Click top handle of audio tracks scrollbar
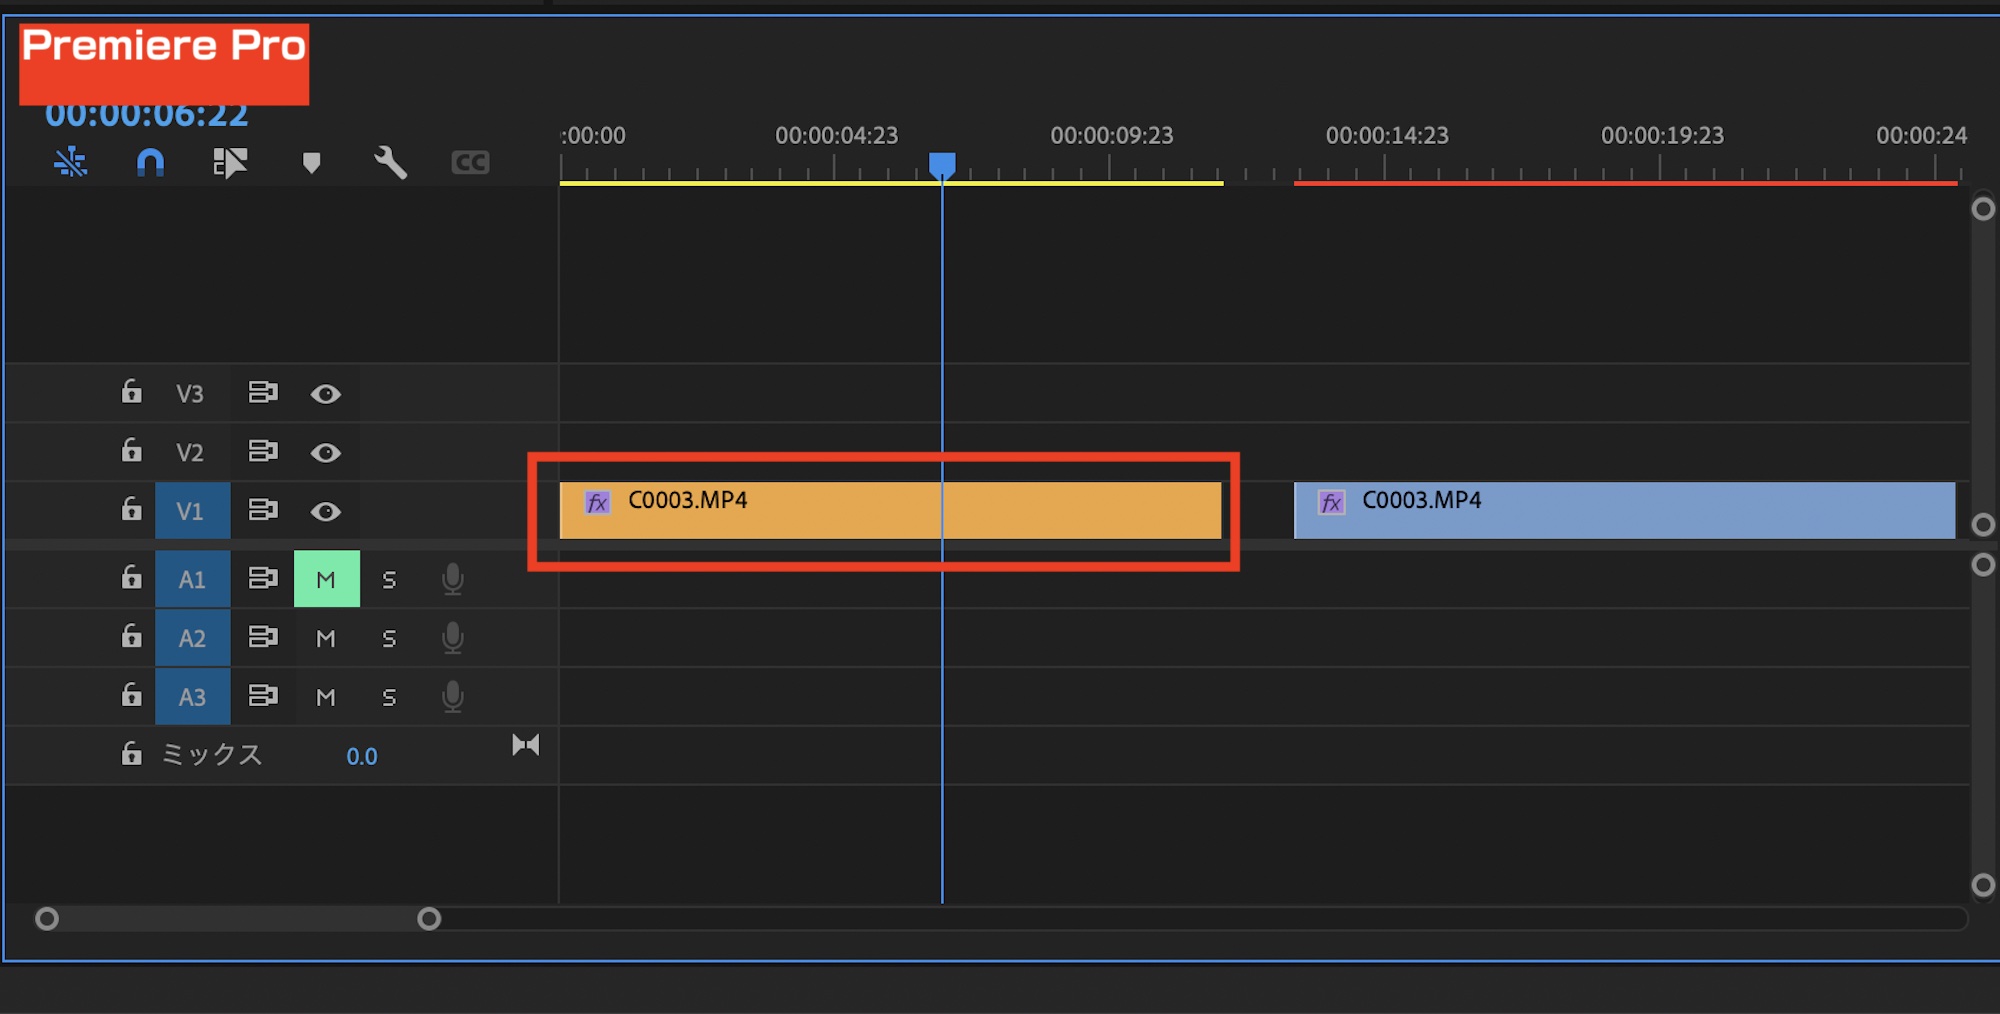 [1983, 565]
